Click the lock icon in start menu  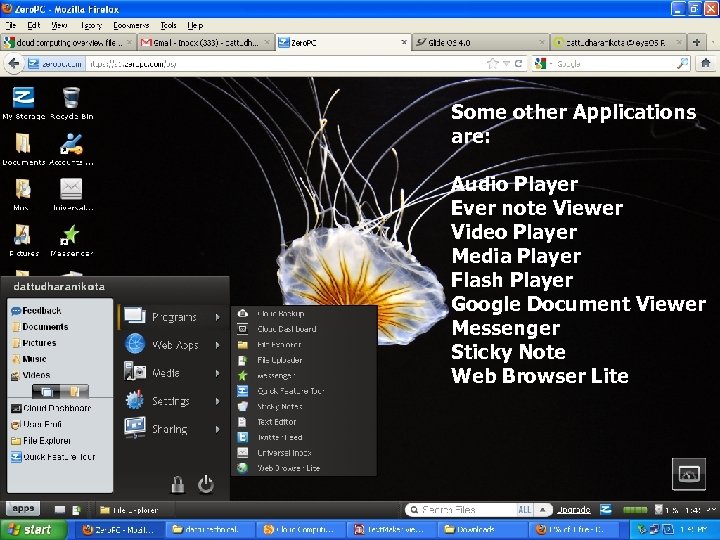coord(177,484)
